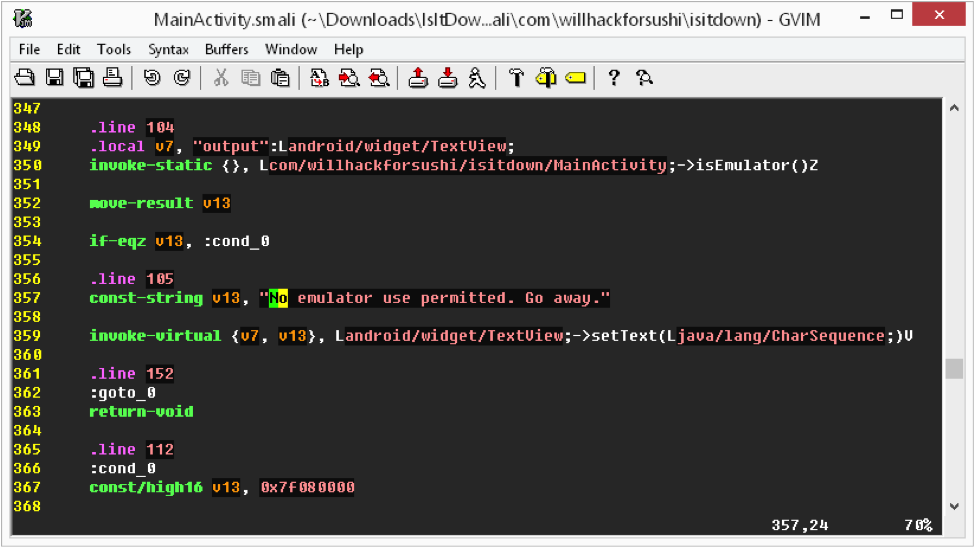Click 'const/high16' on line 367

click(146, 488)
